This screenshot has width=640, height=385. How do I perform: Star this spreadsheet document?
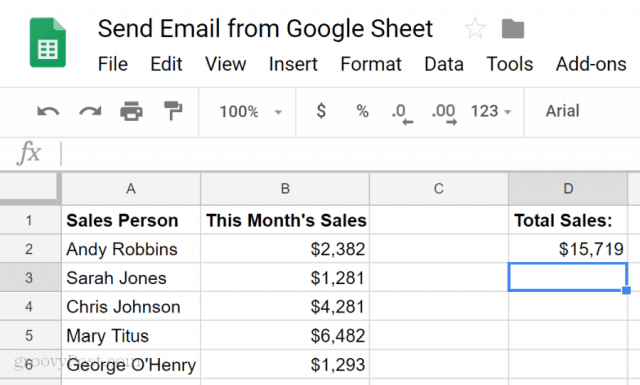475,29
